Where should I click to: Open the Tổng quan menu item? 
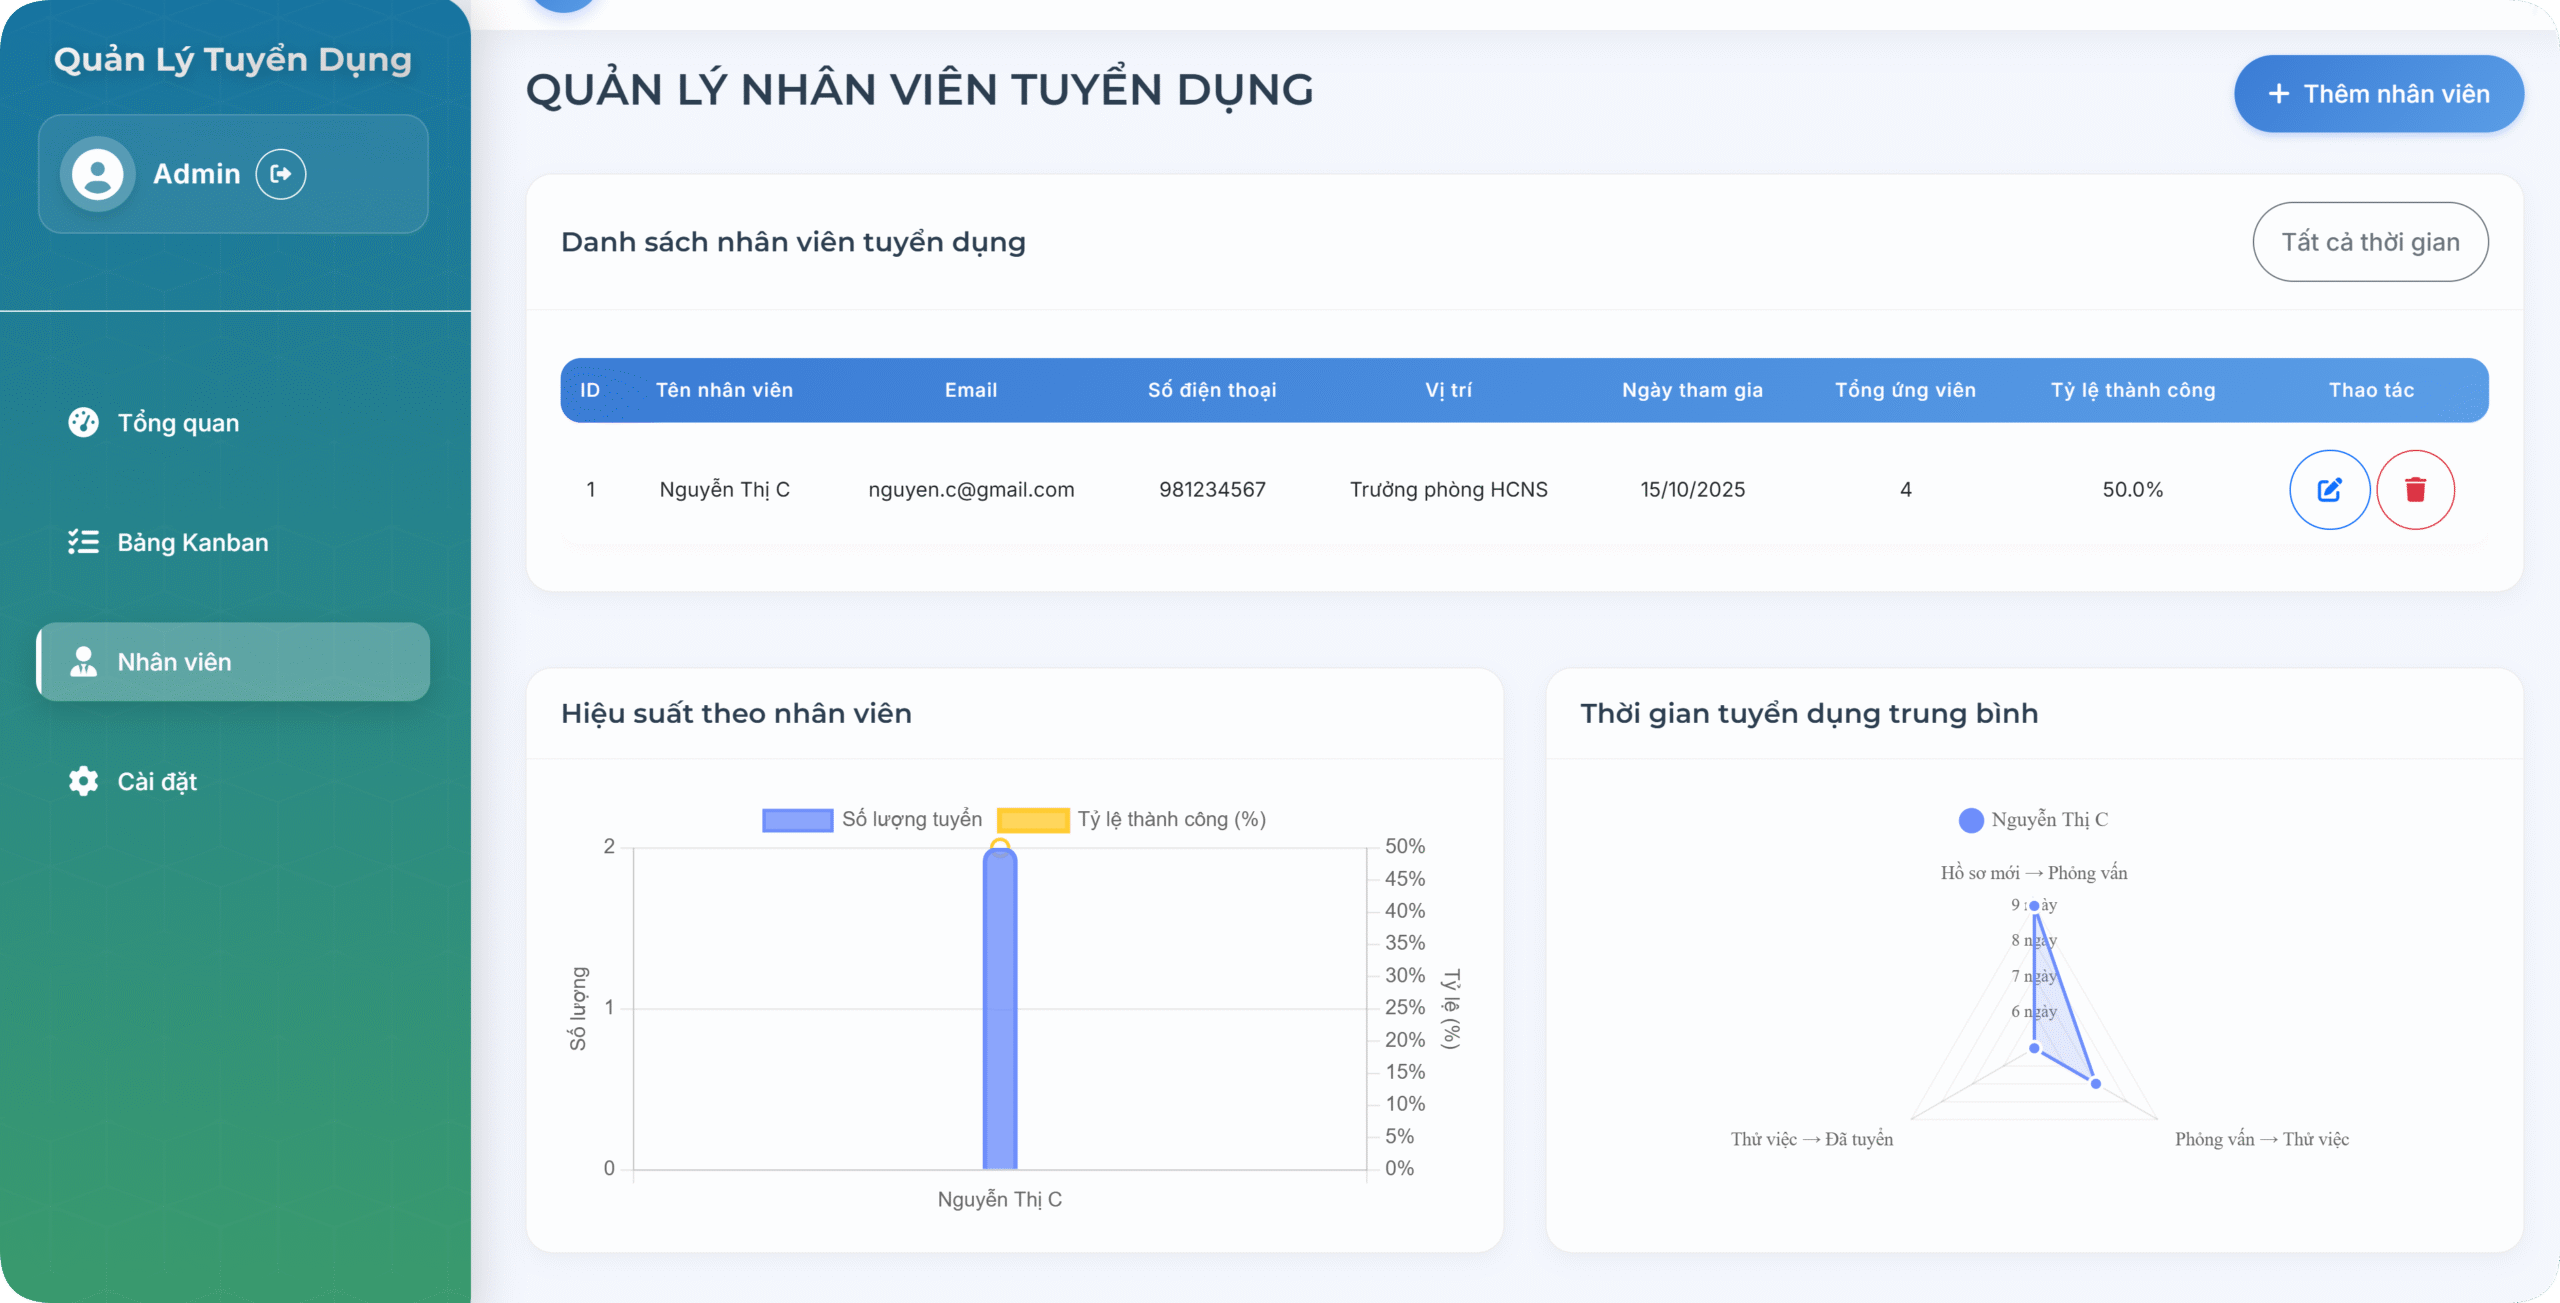(178, 423)
